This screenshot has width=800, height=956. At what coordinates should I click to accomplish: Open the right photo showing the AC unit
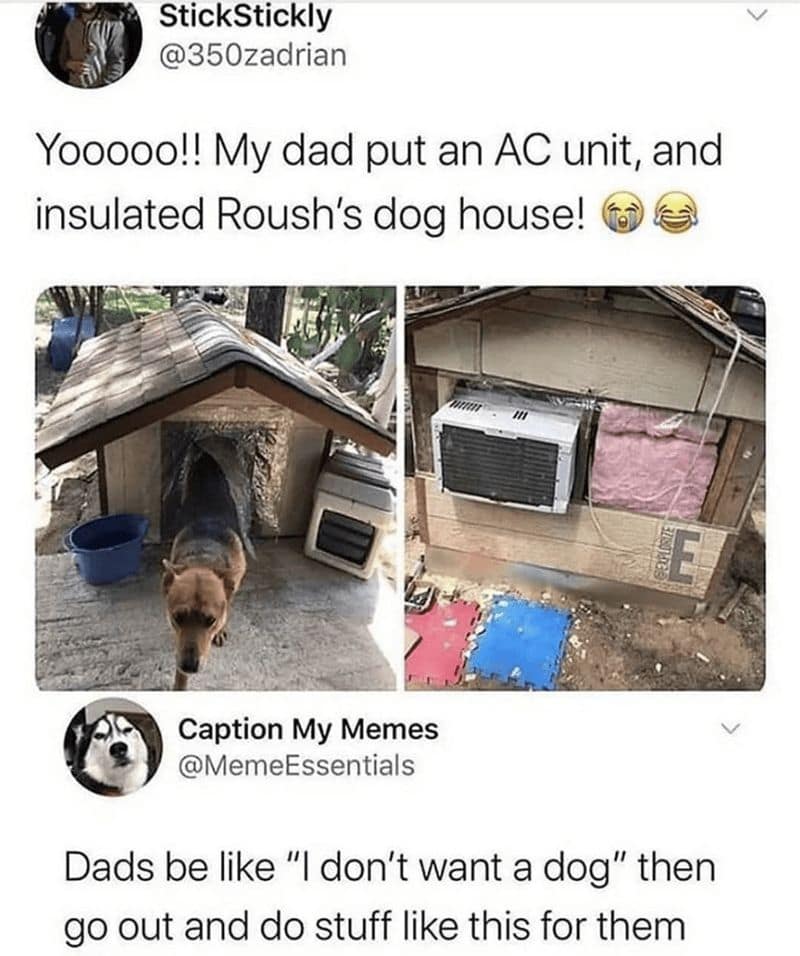click(585, 488)
